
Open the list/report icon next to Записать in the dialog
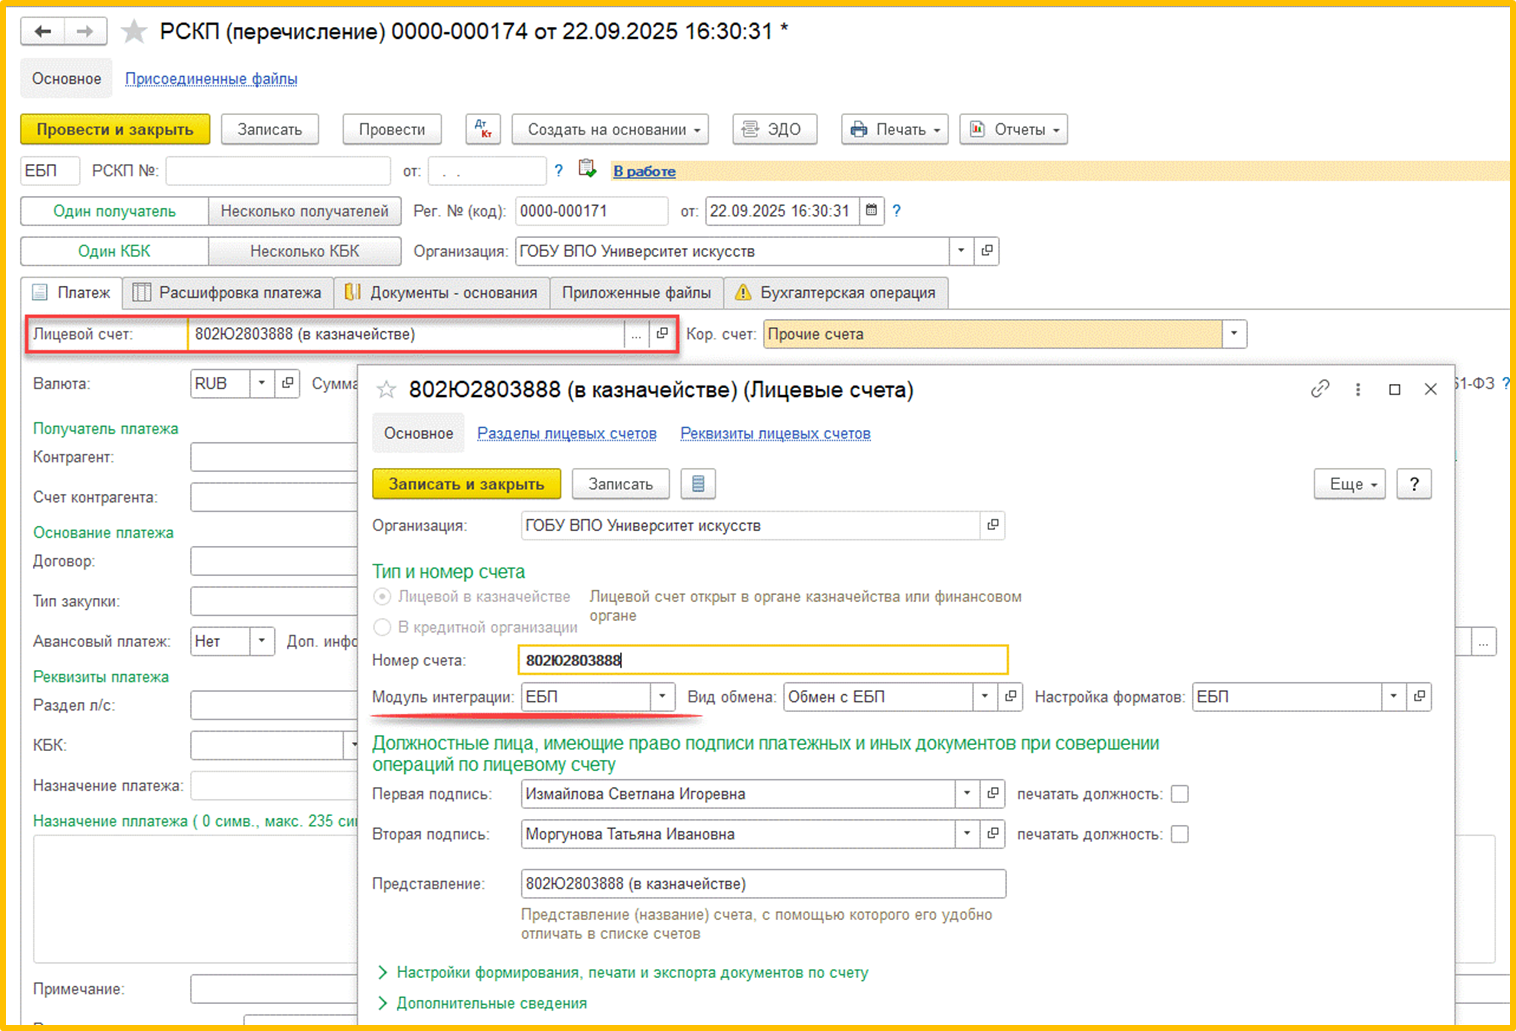coord(698,484)
